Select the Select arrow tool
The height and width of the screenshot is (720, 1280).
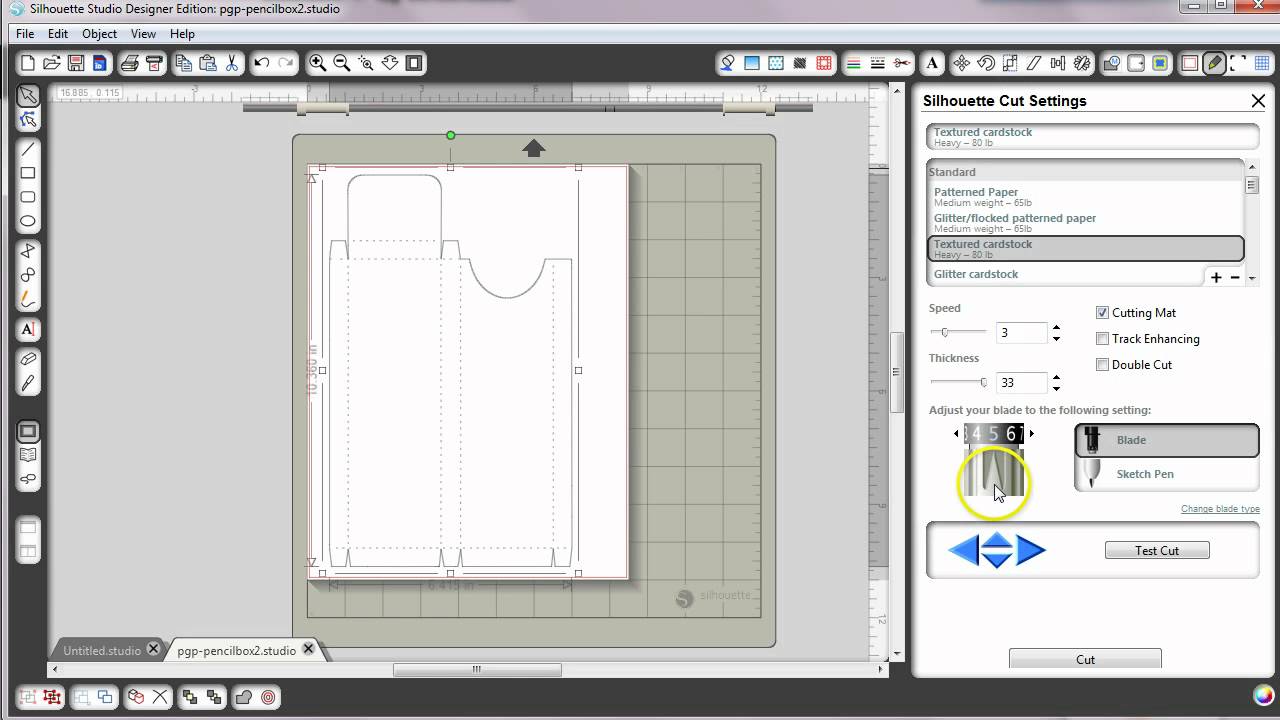coord(28,96)
